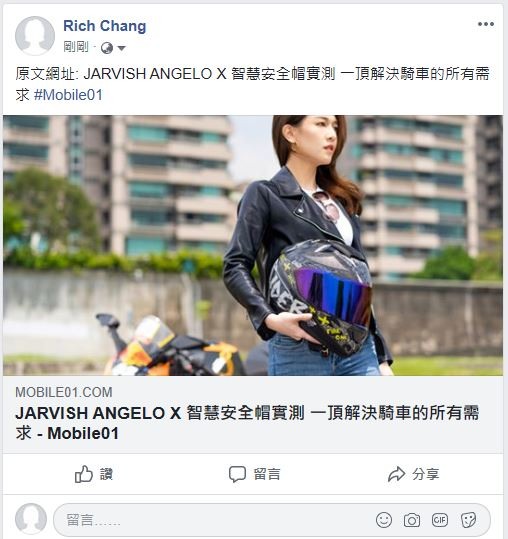Click the comment speech bubble icon
Viewport: 508px width, 539px height.
pyautogui.click(x=237, y=474)
